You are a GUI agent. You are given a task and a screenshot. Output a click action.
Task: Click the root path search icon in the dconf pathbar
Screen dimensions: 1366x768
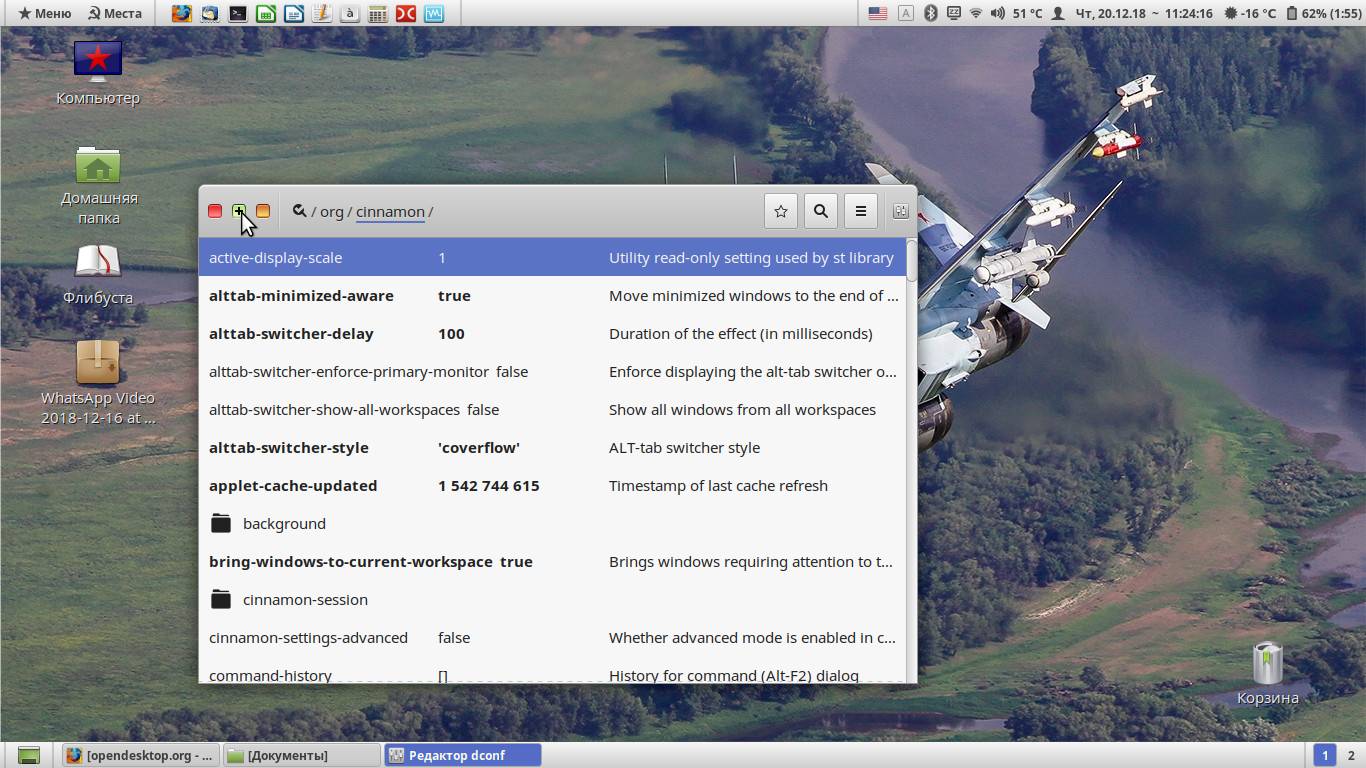[x=299, y=211]
